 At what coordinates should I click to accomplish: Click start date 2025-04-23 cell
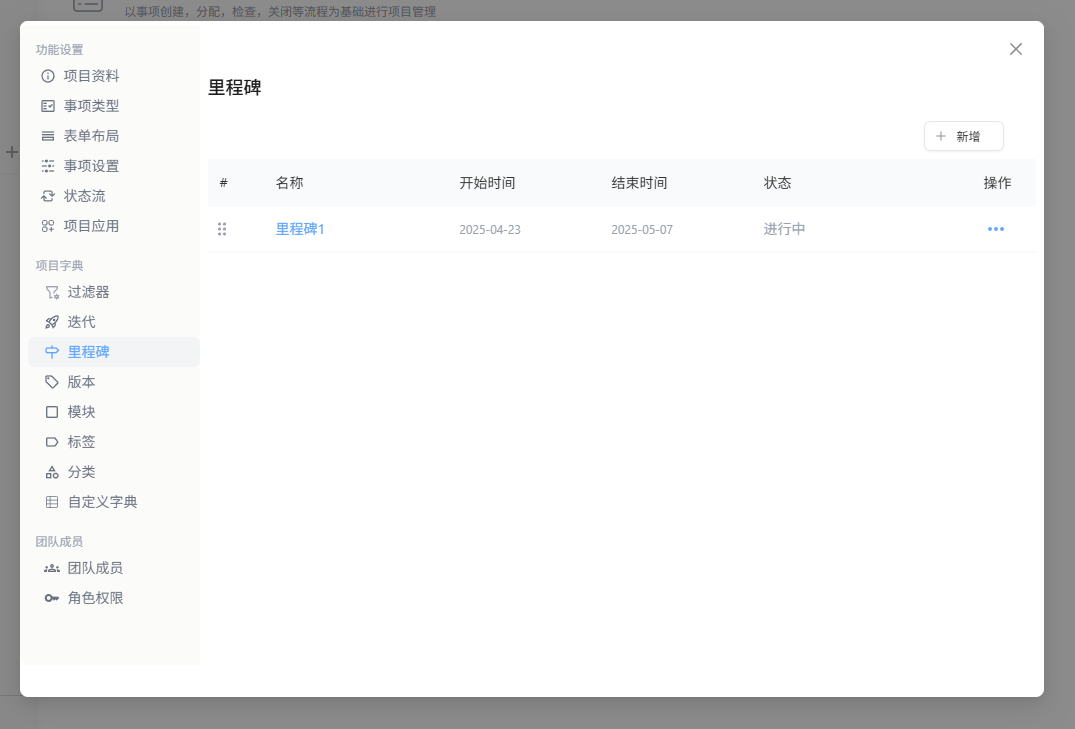tap(490, 230)
